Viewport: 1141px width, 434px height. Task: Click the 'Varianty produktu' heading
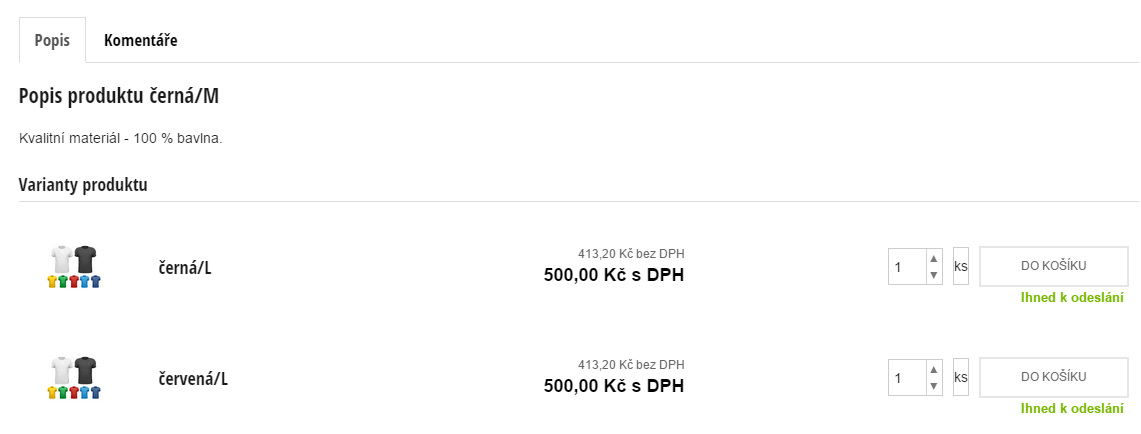83,185
